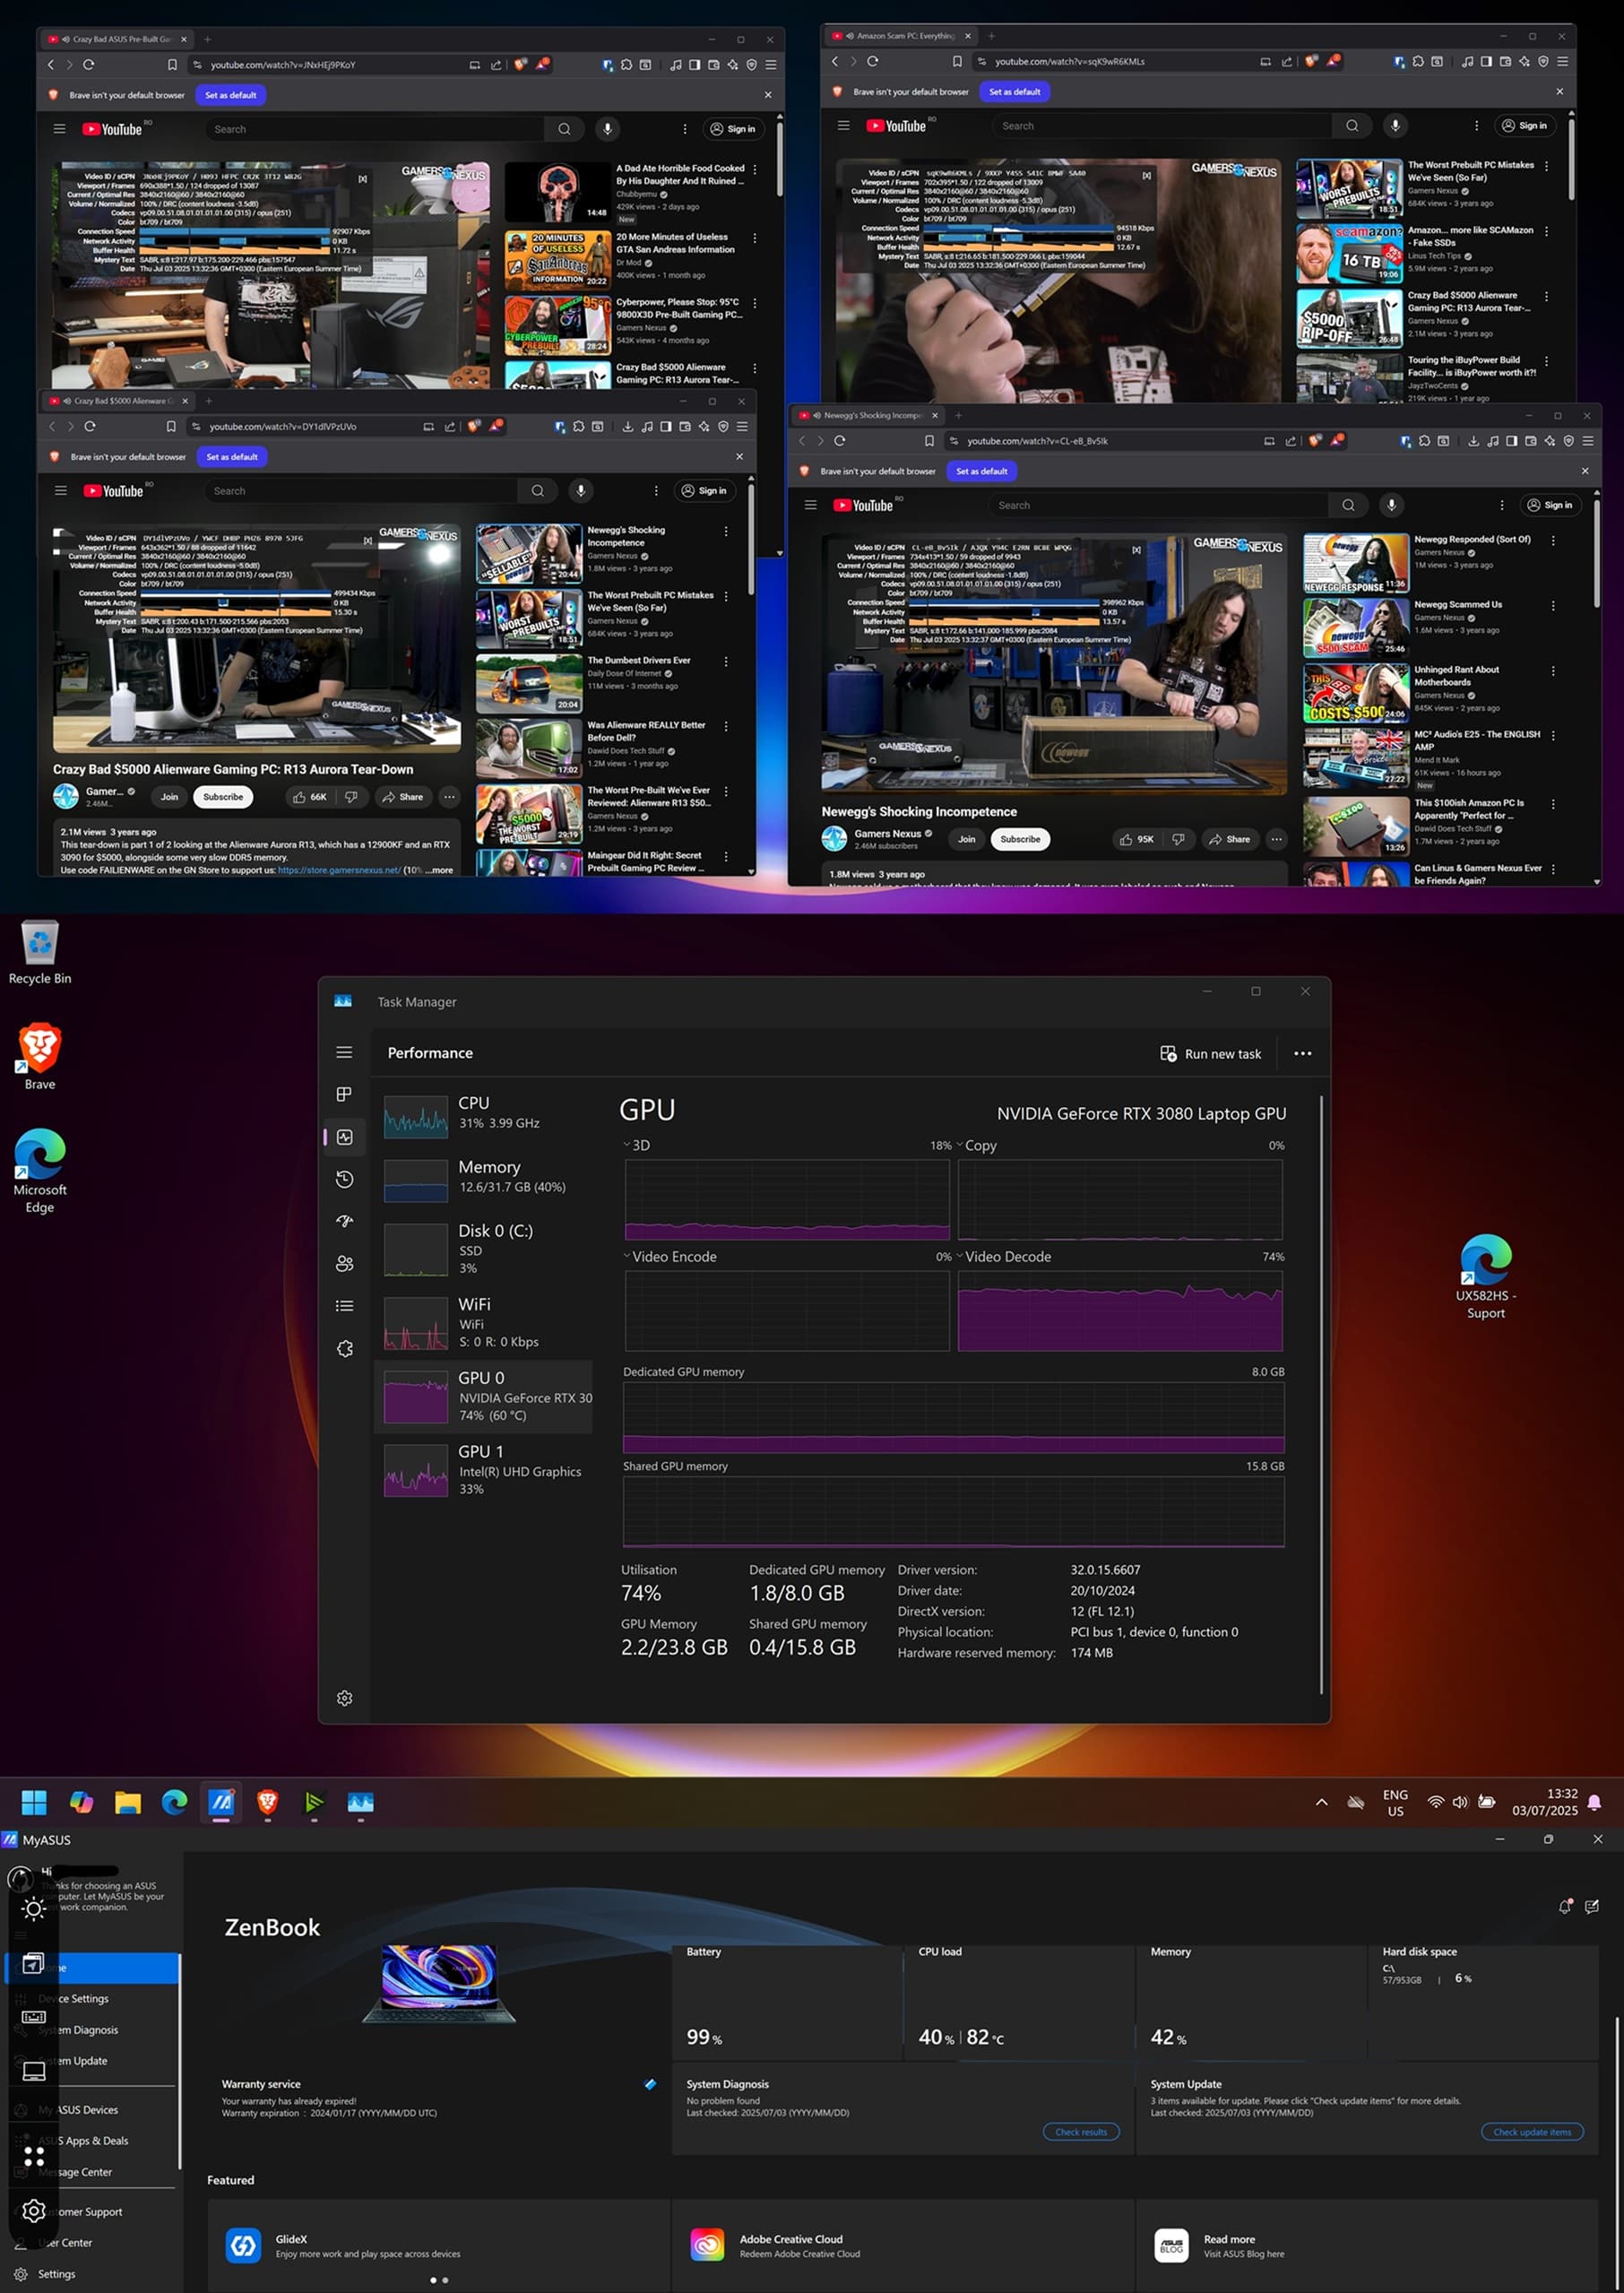Like the Newegg video showing 95K
Viewport: 1624px width, 2293px height.
pos(1135,839)
